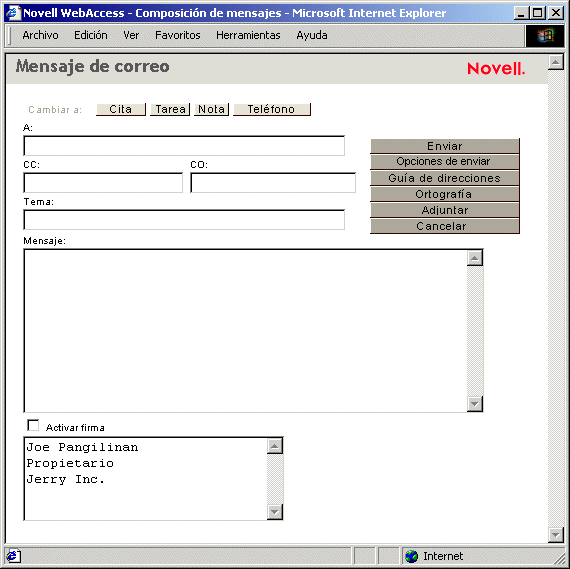Click the Enviar button
Screen dimensions: 570x569
point(445,146)
